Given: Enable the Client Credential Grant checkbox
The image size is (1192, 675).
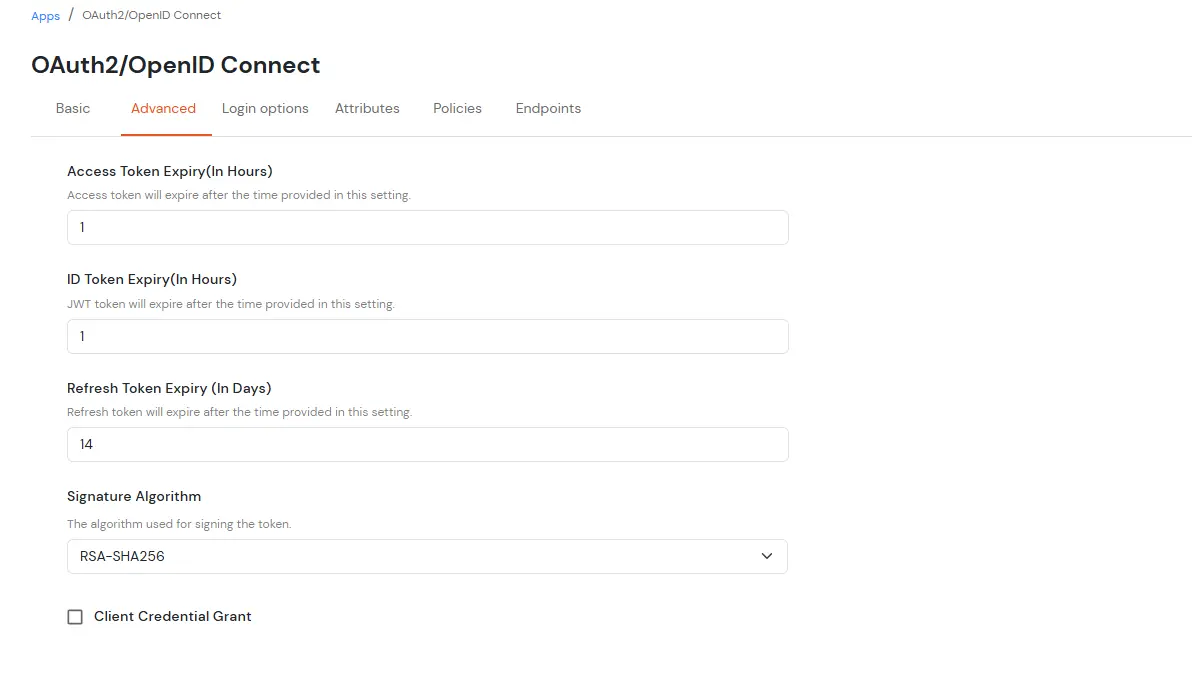Looking at the screenshot, I should point(75,616).
